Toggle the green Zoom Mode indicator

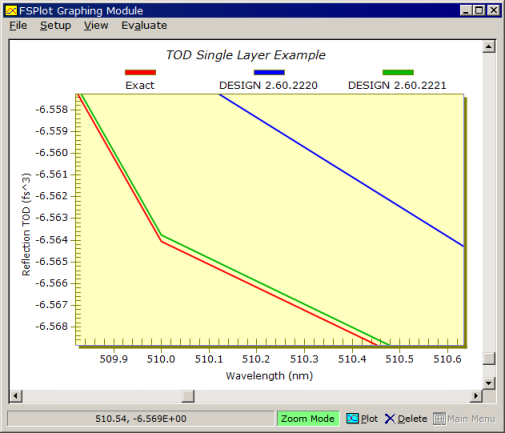coord(308,419)
